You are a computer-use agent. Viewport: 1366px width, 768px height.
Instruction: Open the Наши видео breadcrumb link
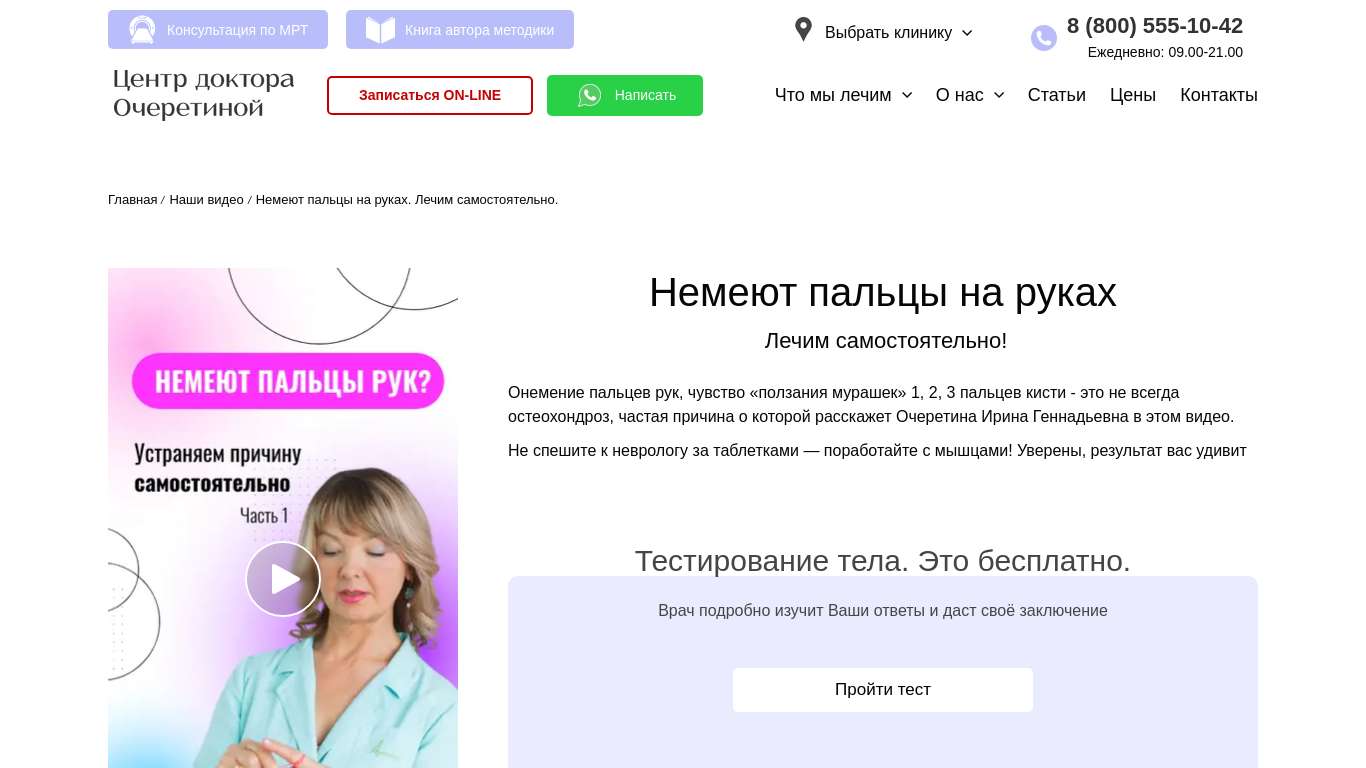coord(206,200)
